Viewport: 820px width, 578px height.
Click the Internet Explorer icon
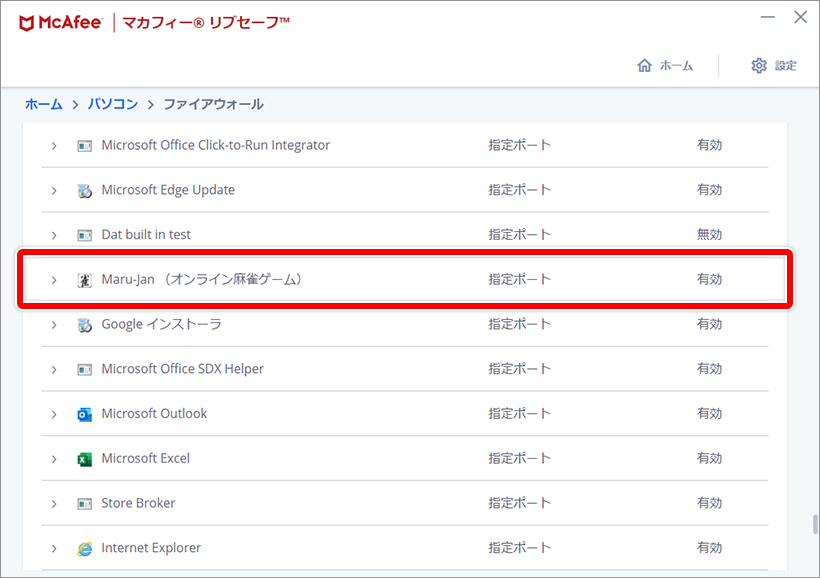(x=84, y=548)
